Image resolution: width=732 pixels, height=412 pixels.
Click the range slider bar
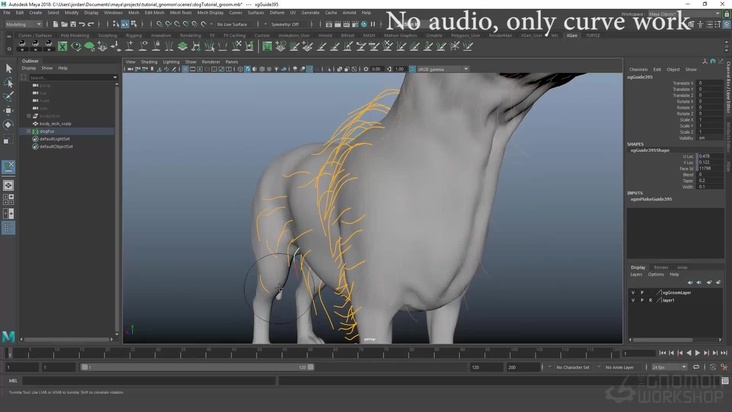pyautogui.click(x=197, y=367)
